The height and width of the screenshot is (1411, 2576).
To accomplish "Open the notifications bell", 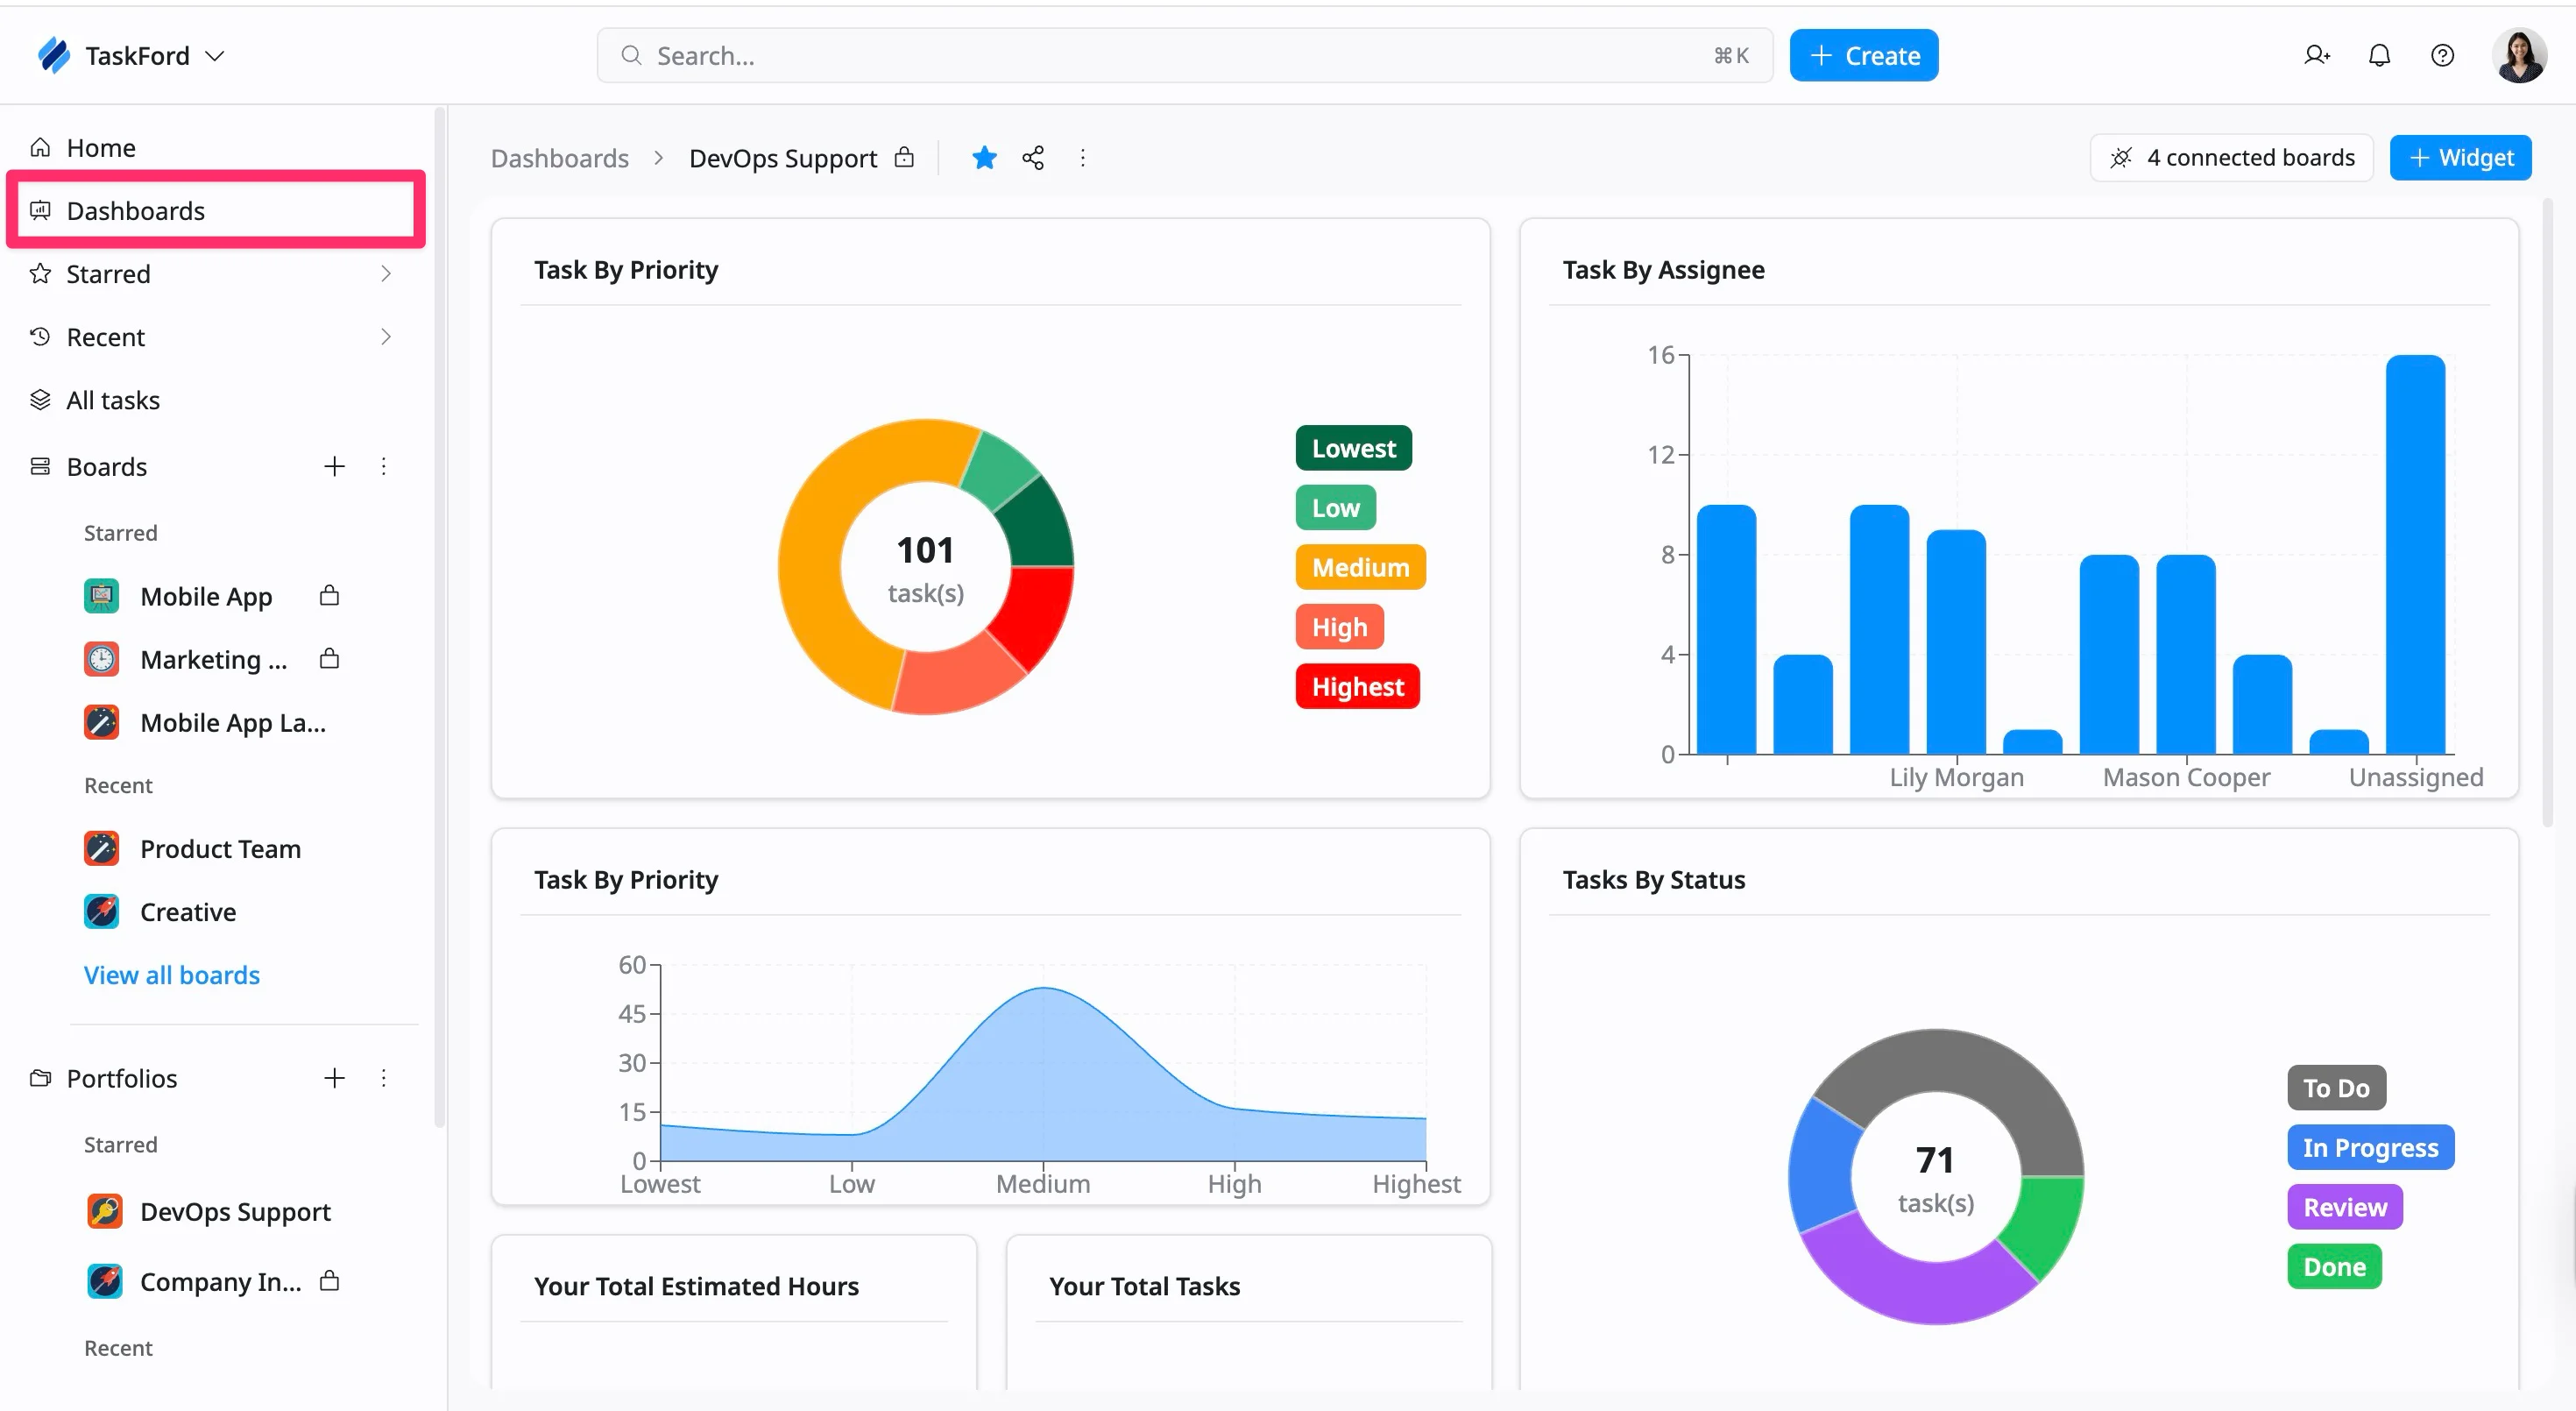I will (2380, 56).
